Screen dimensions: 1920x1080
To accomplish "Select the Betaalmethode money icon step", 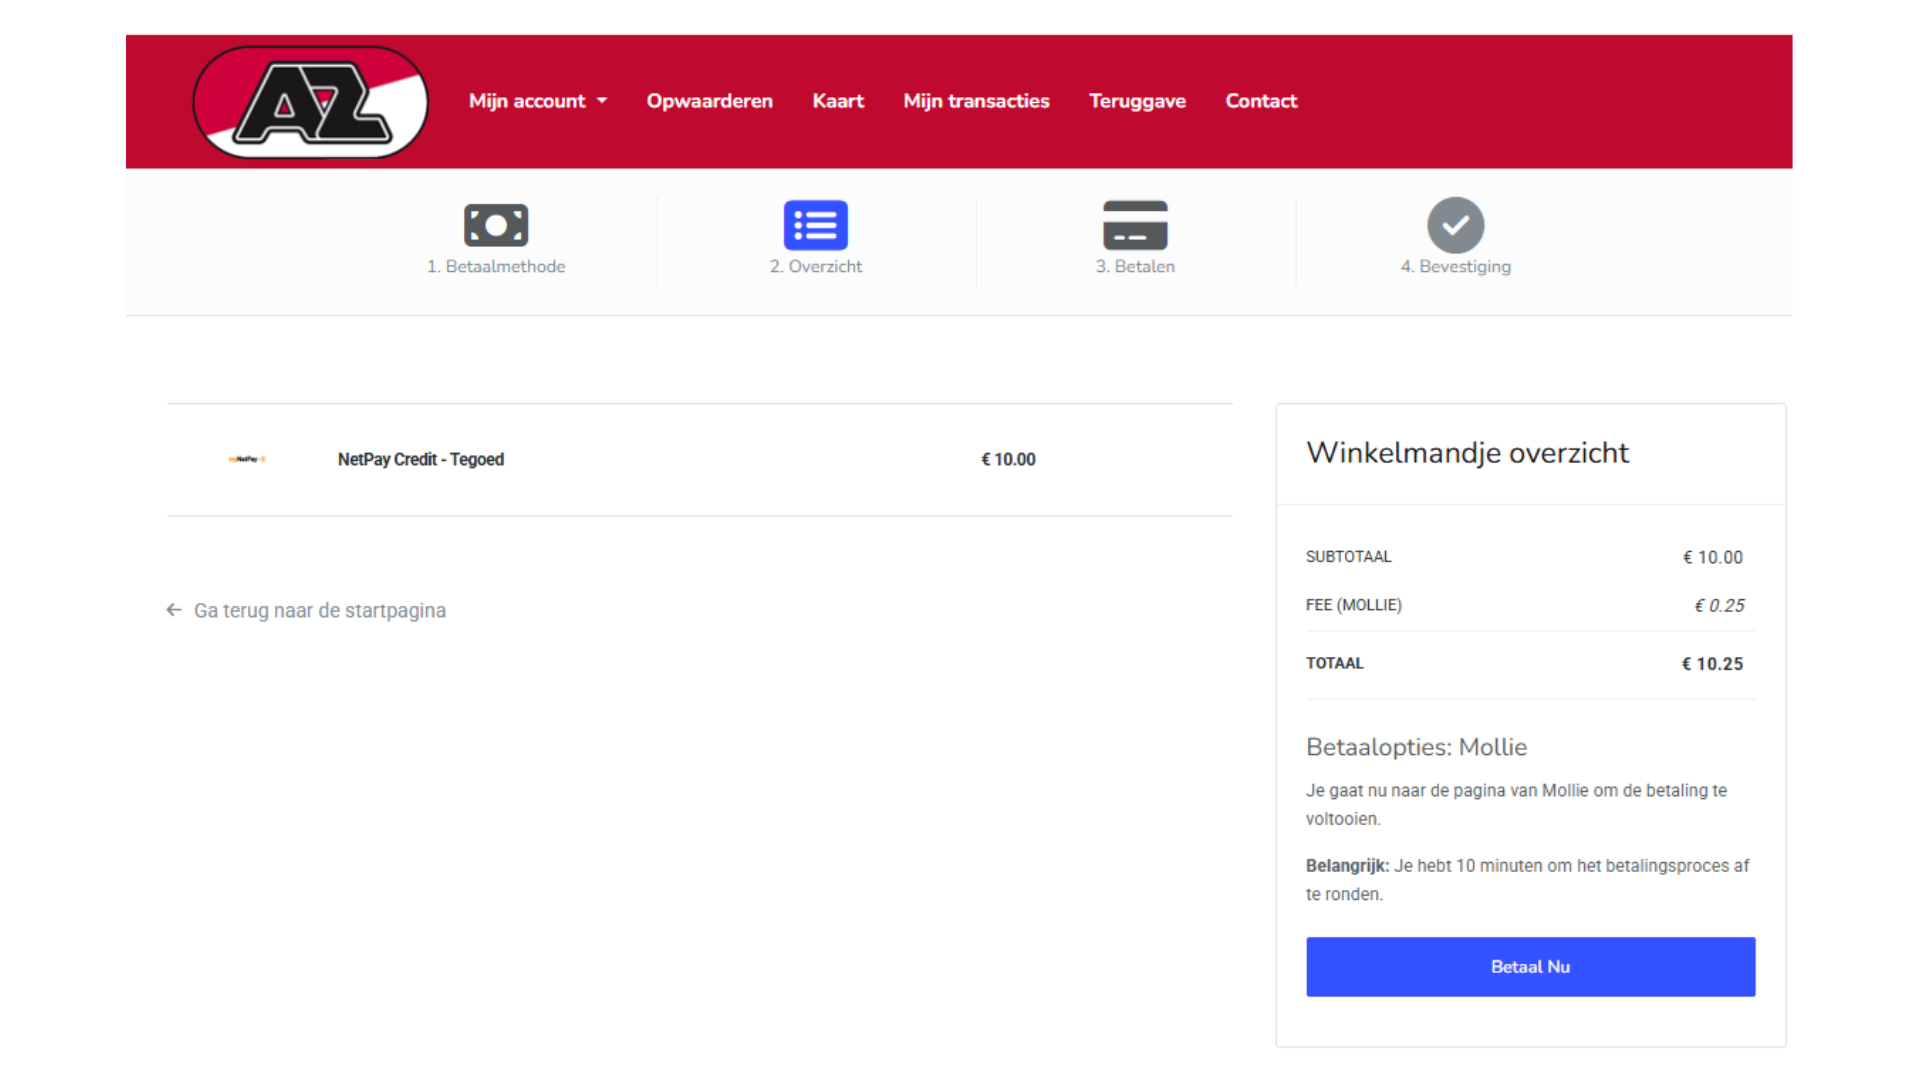I will 496,225.
